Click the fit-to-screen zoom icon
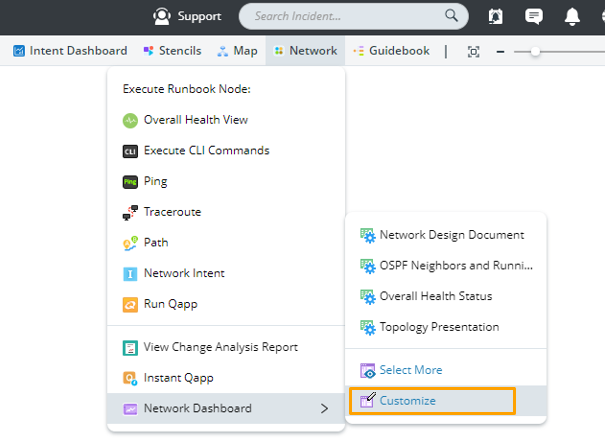607x438 pixels. pos(473,51)
